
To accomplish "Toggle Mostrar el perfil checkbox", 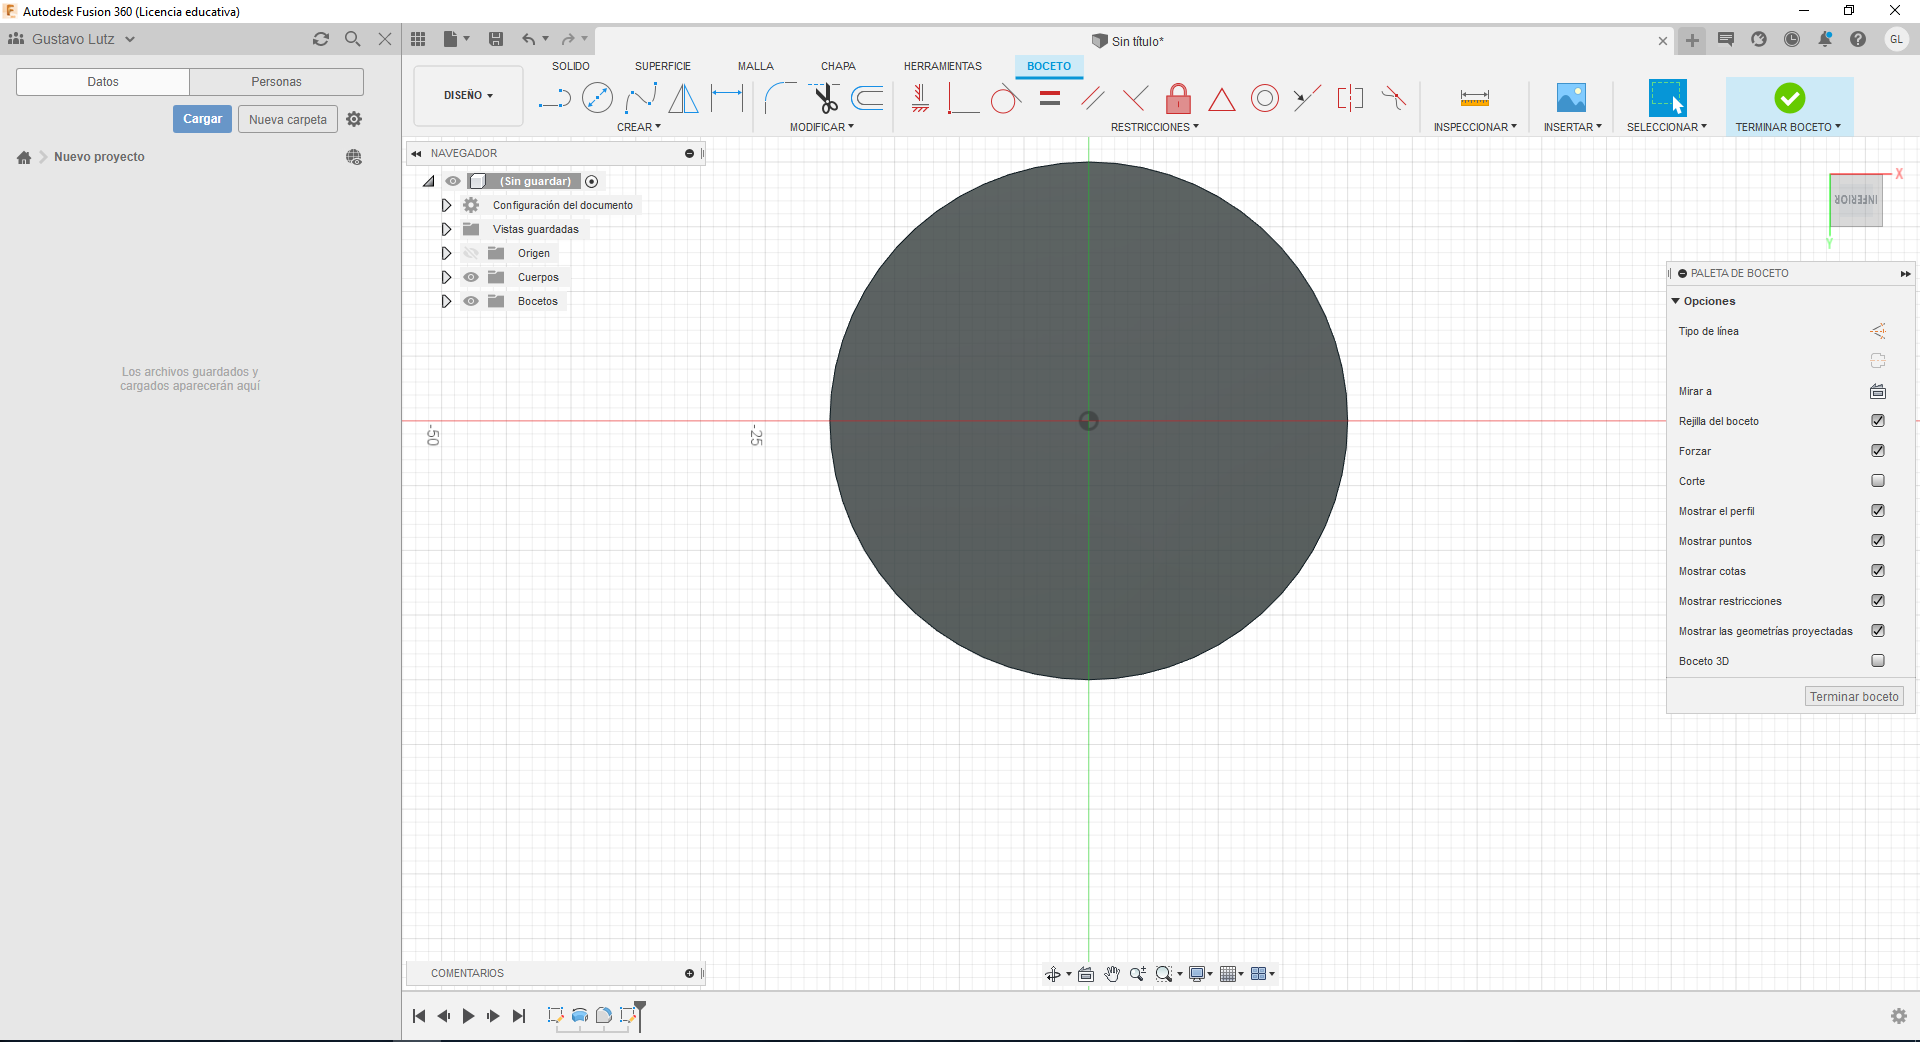I will pos(1878,511).
